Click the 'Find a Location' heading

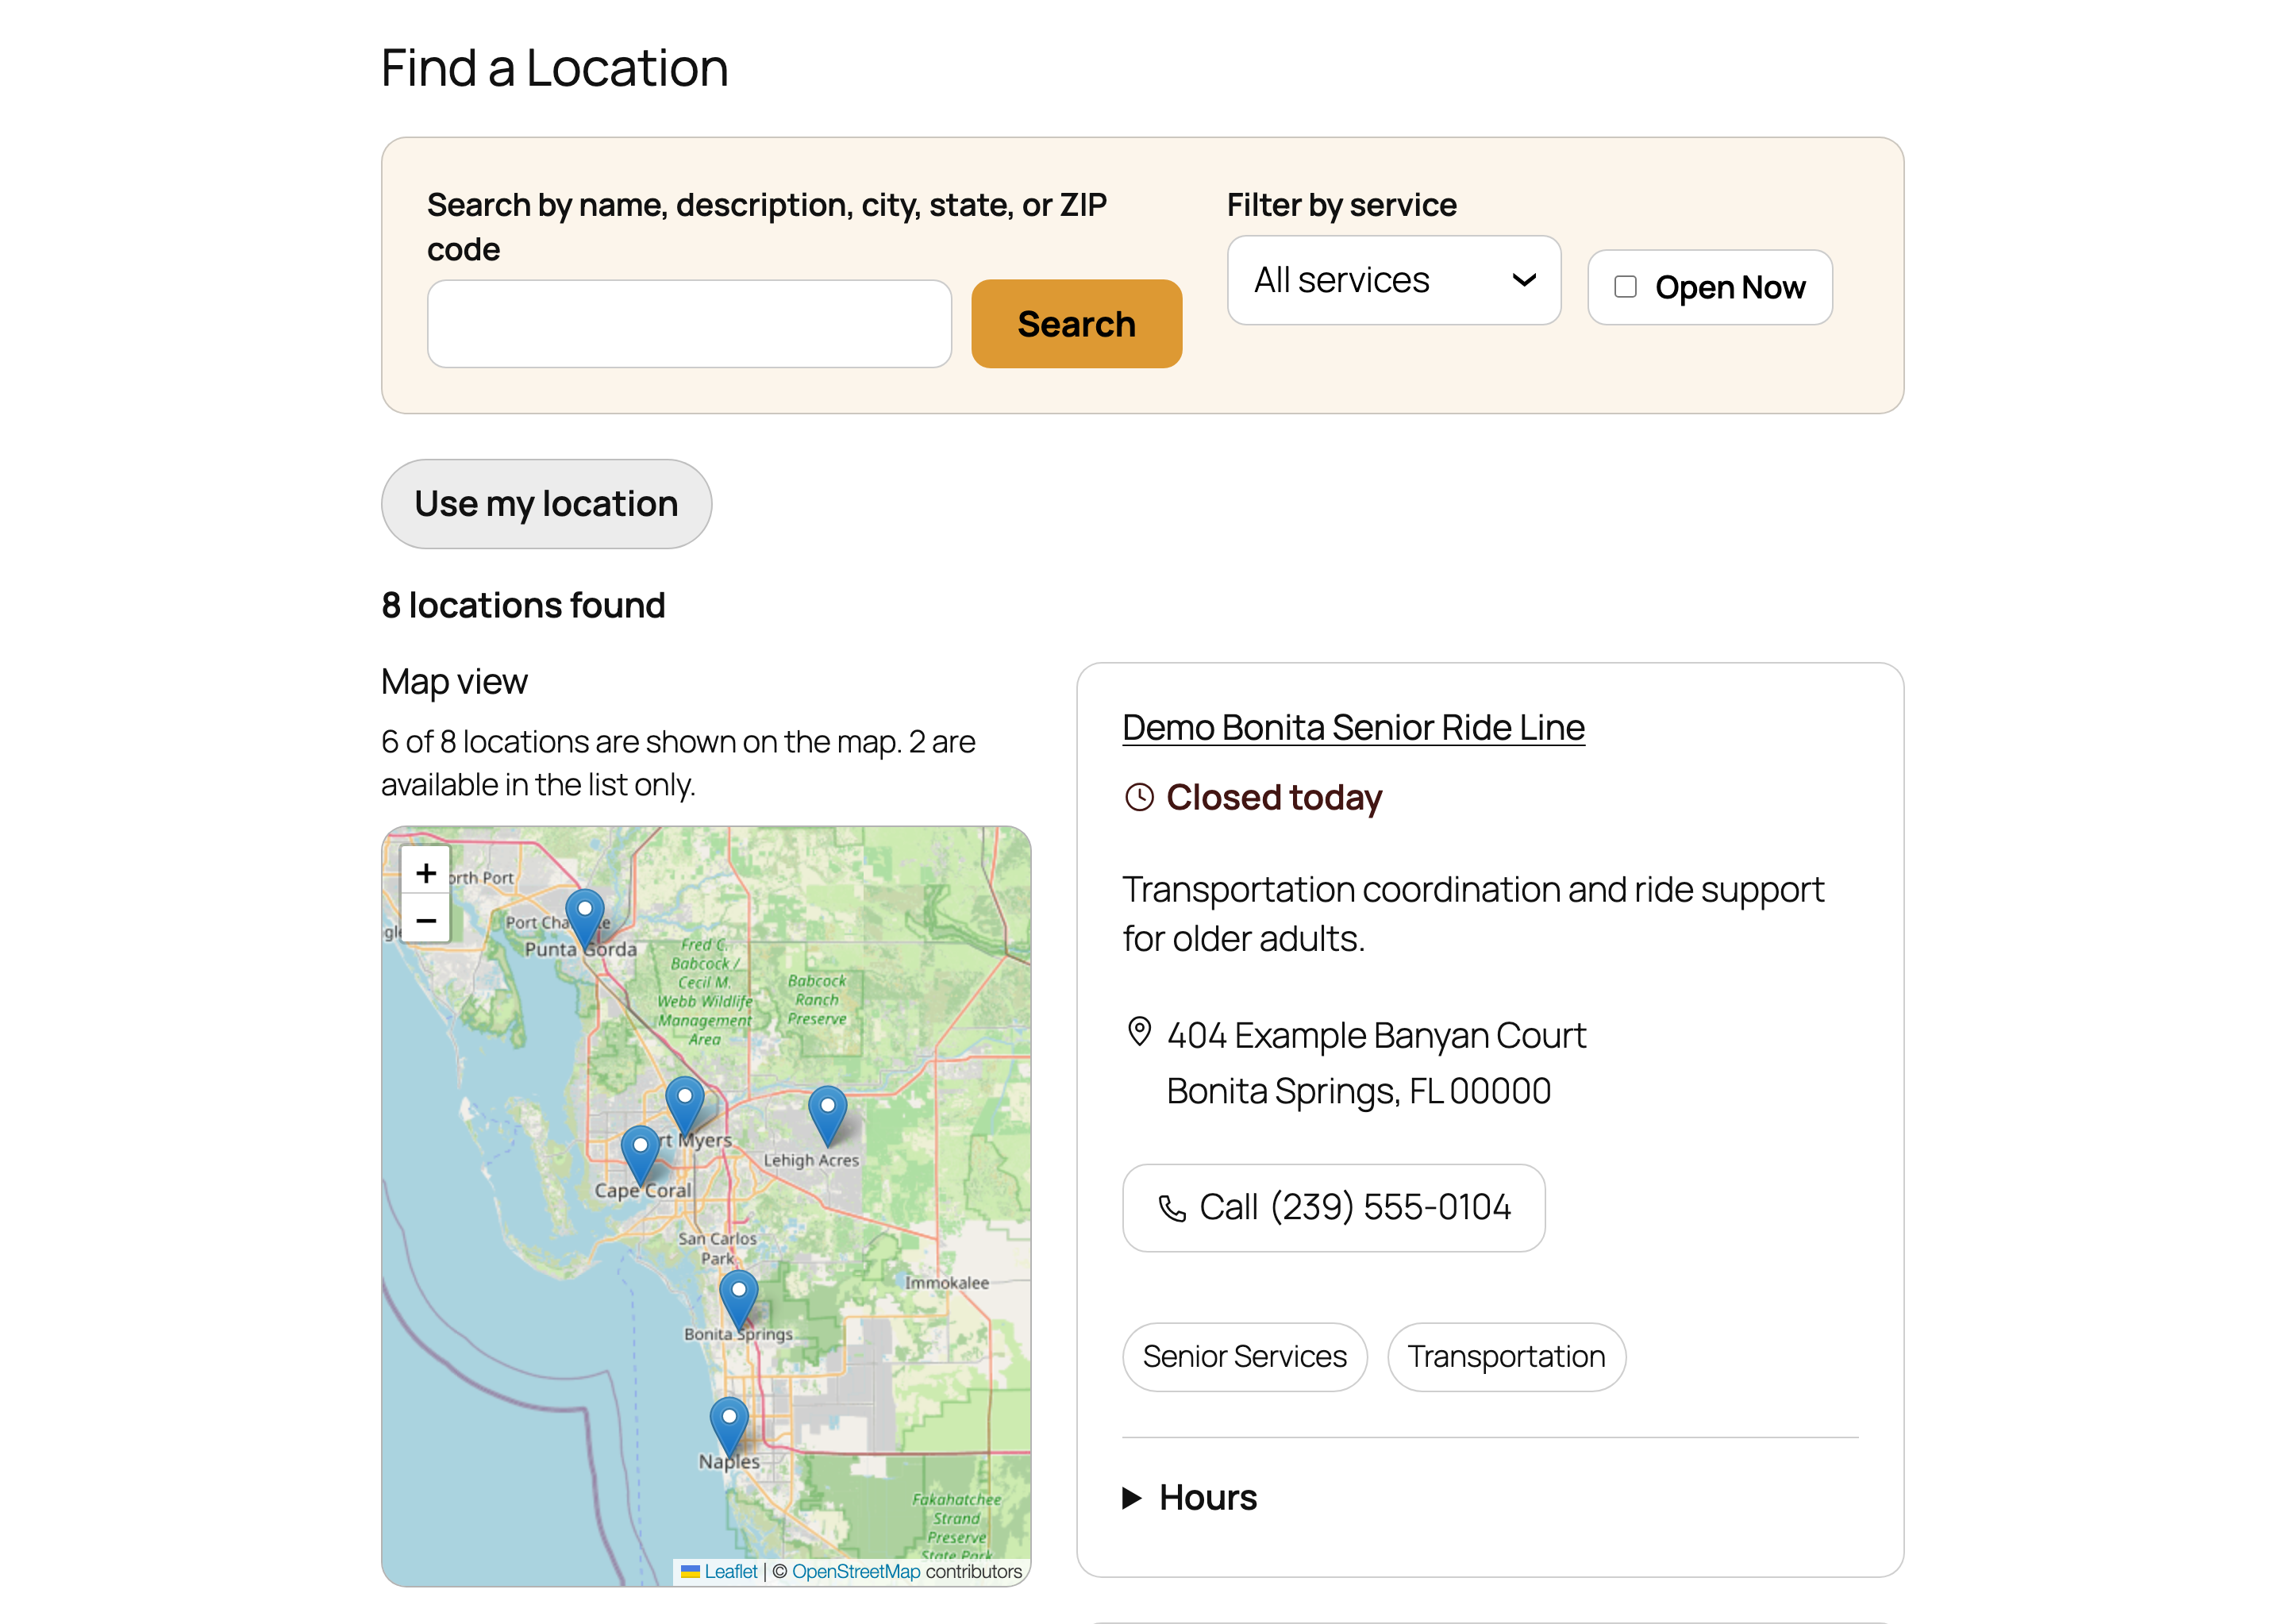tap(555, 68)
